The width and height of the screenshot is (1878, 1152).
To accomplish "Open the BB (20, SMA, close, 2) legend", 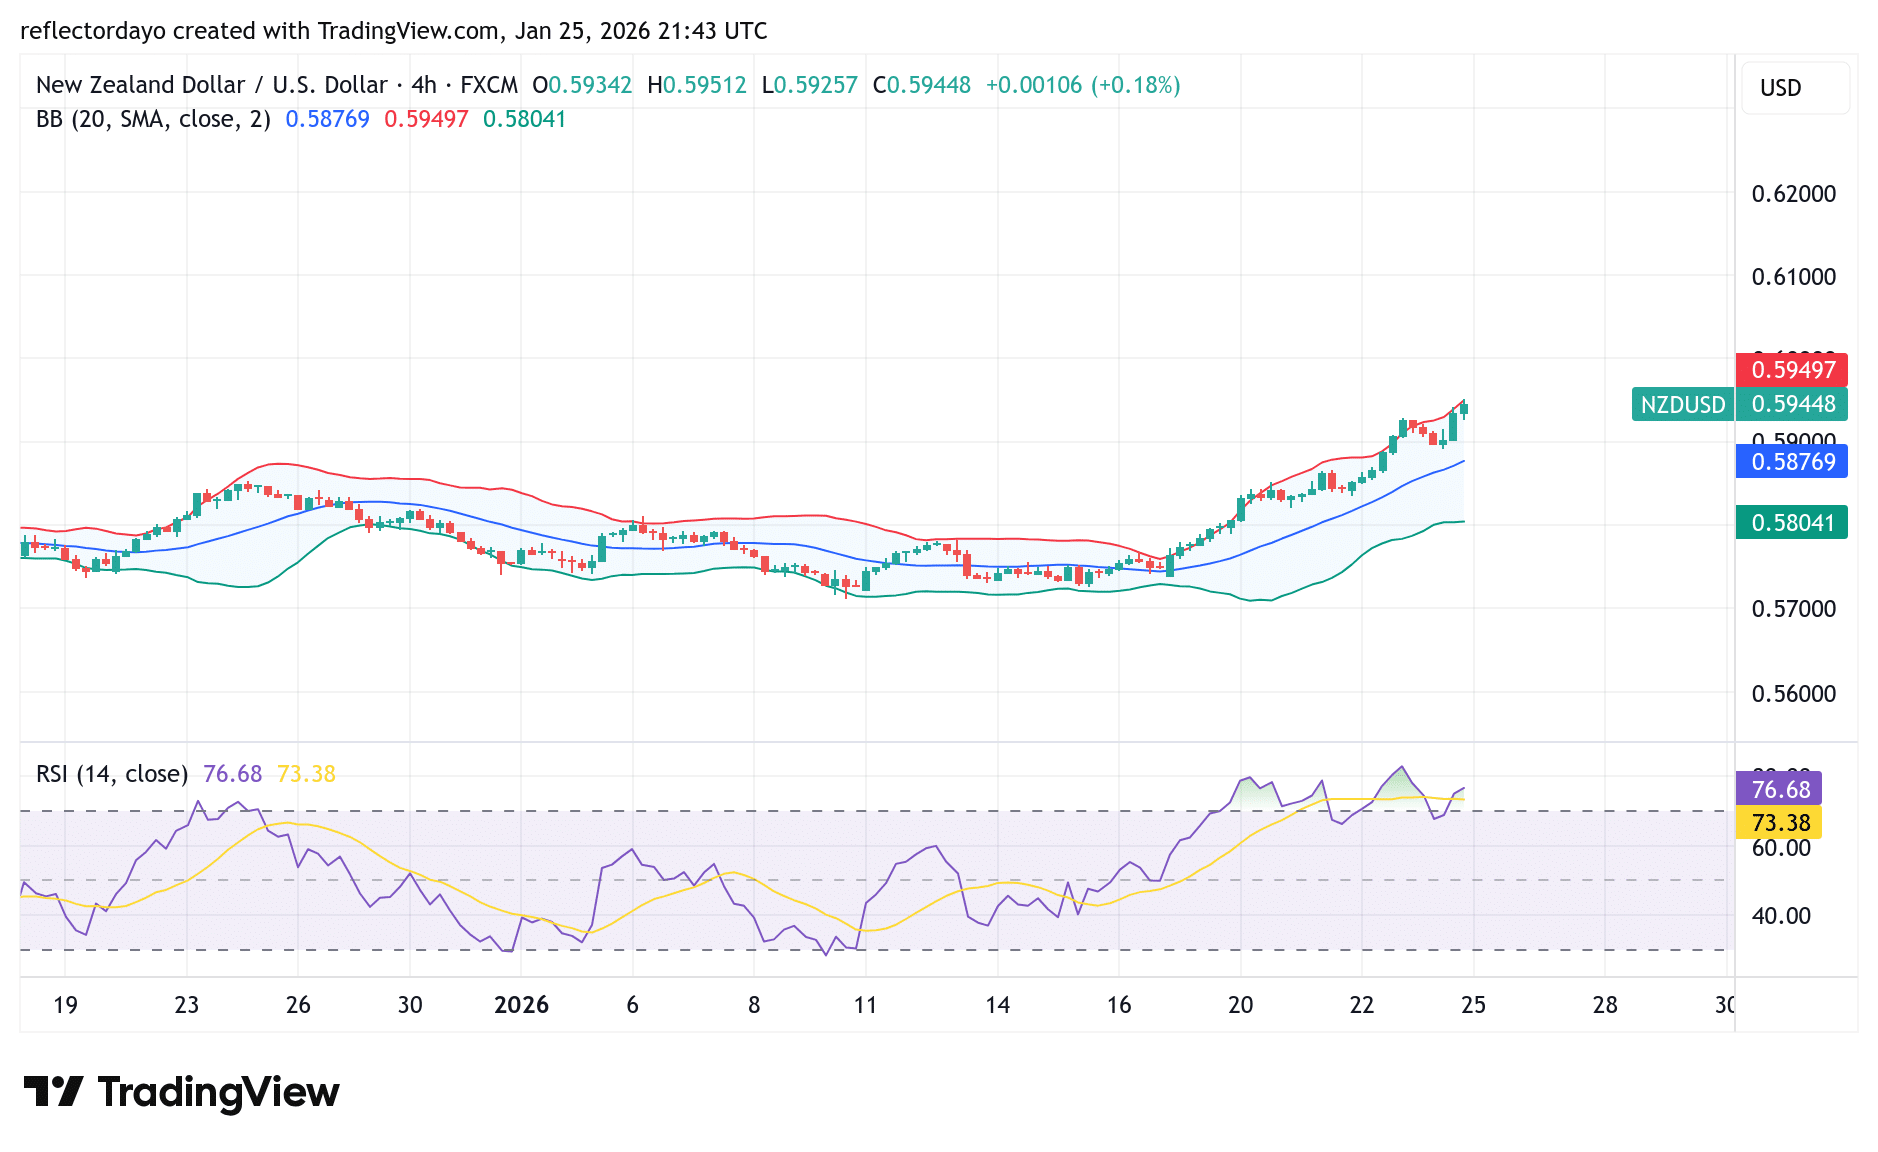I will 153,119.
